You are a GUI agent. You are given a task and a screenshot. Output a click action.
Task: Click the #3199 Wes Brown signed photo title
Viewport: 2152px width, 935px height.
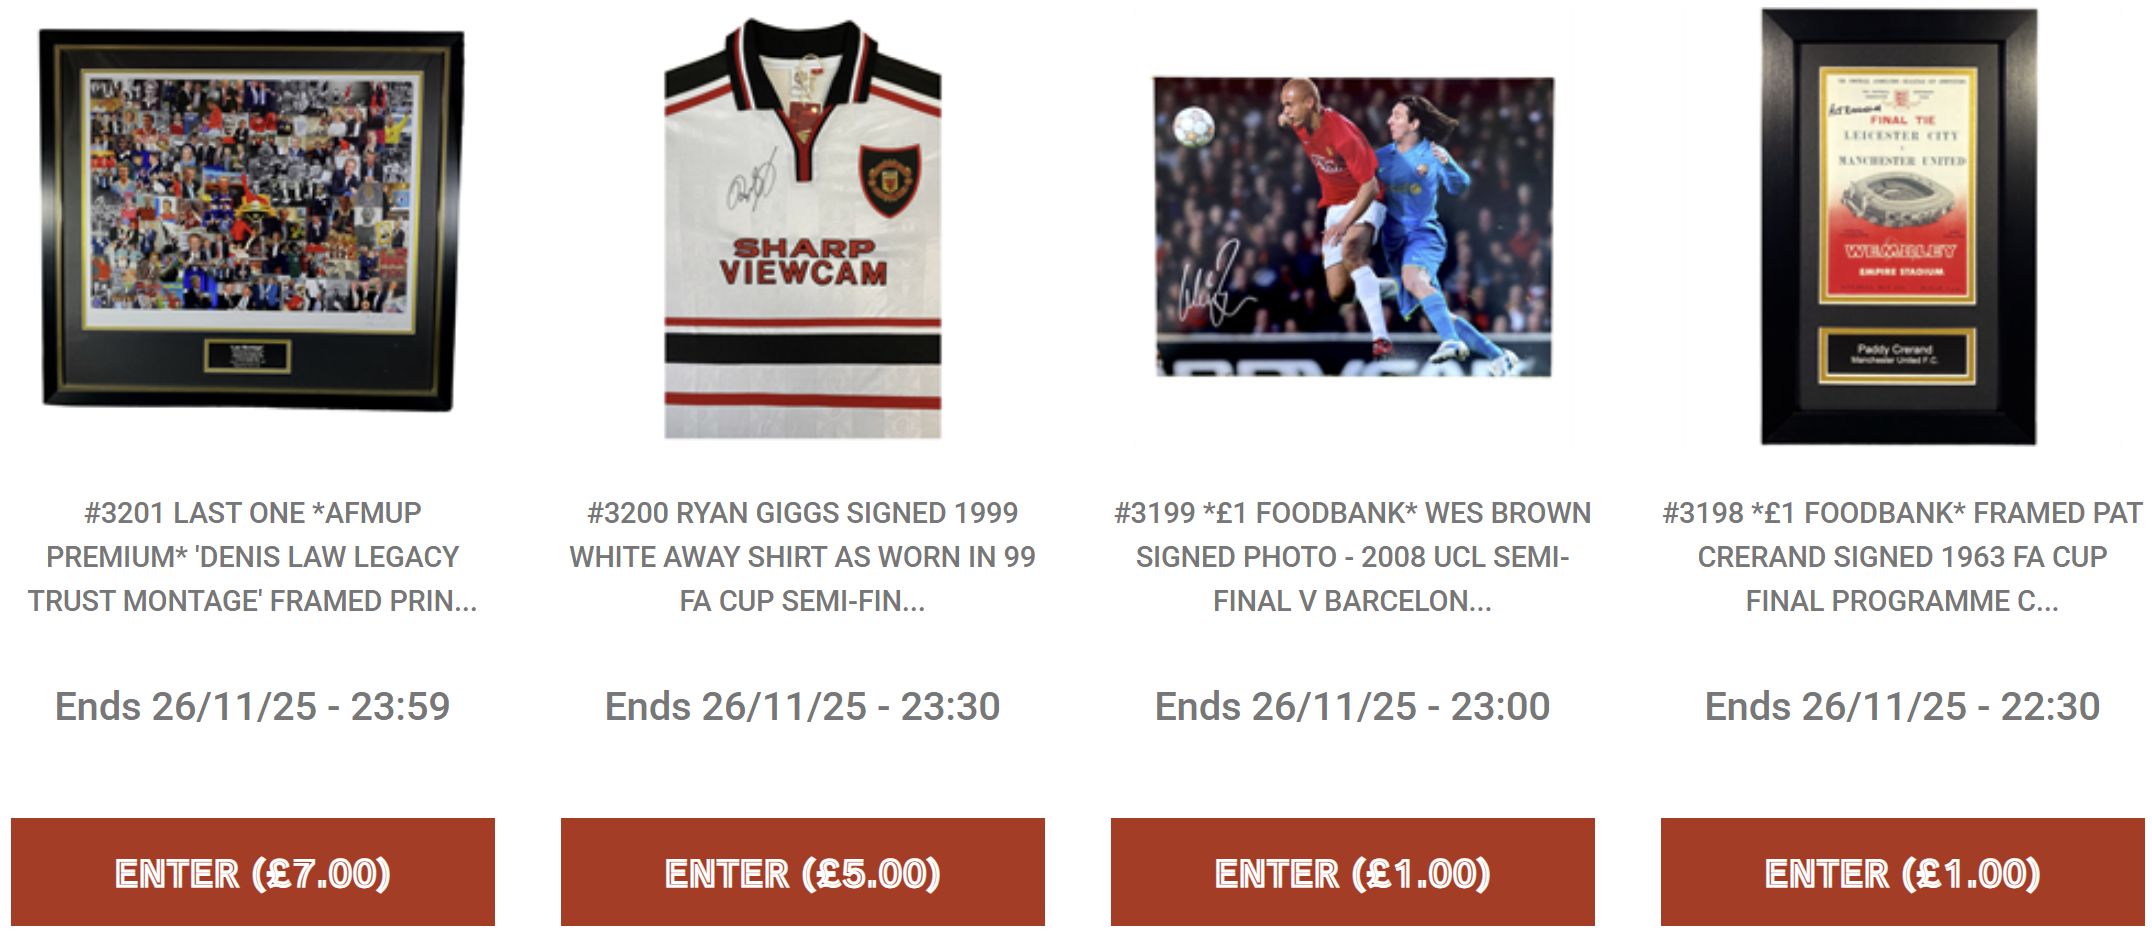click(x=1352, y=557)
